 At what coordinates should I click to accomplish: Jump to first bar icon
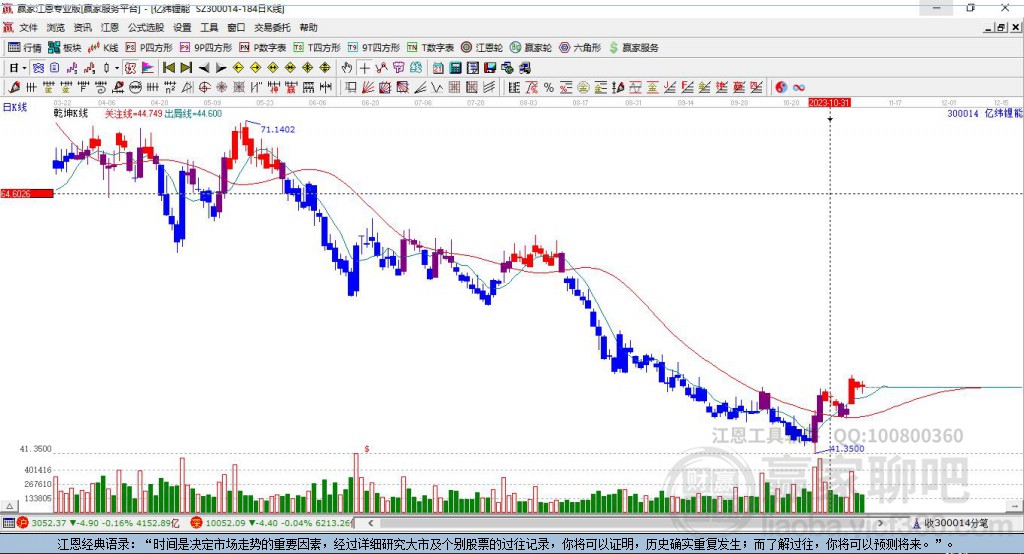(x=168, y=68)
